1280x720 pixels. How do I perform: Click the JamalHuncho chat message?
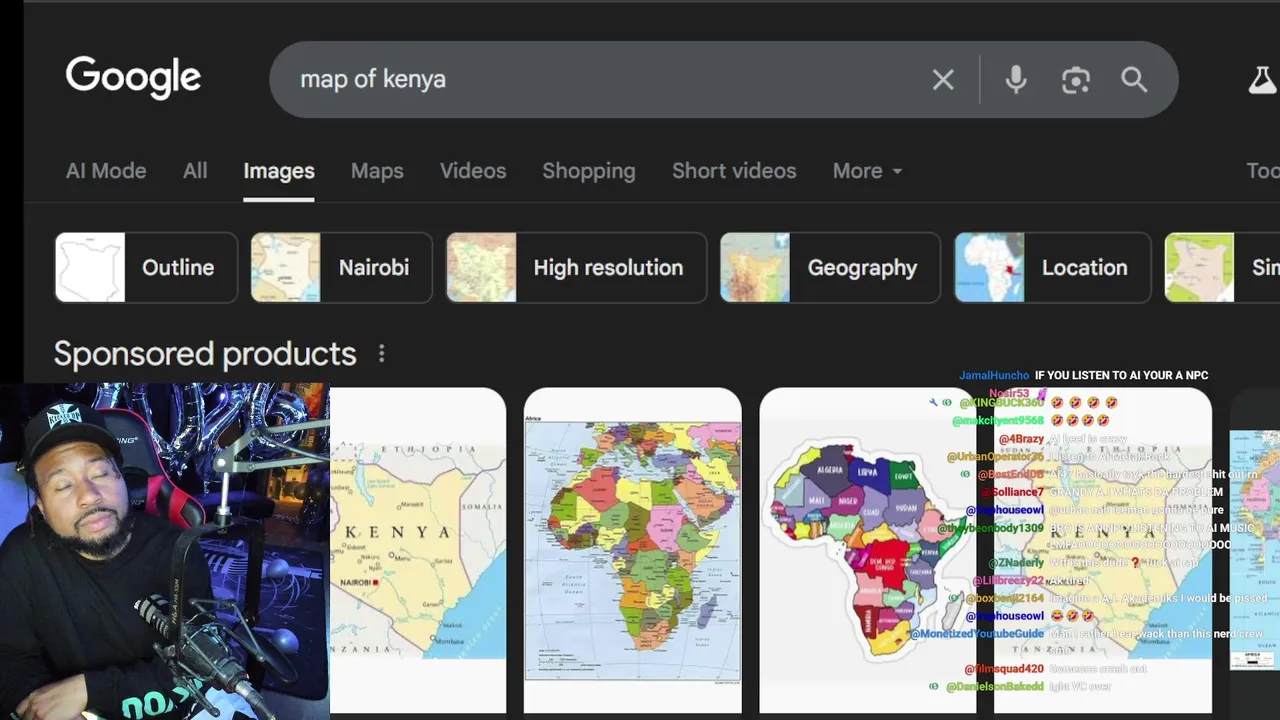[1084, 375]
